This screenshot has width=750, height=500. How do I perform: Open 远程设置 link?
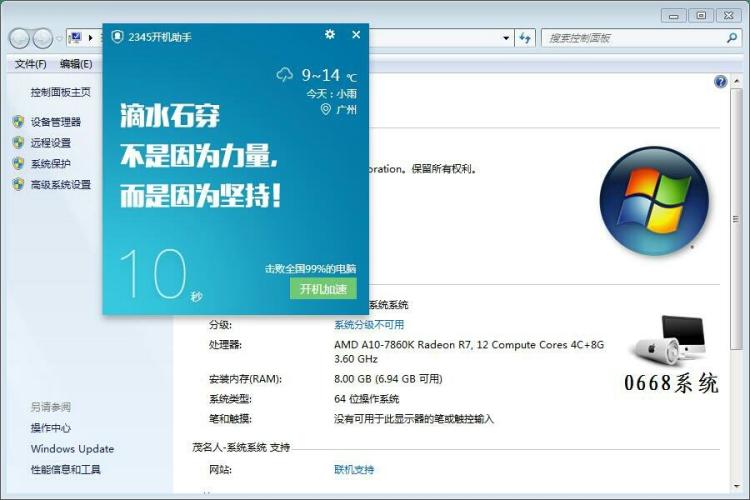coord(51,143)
